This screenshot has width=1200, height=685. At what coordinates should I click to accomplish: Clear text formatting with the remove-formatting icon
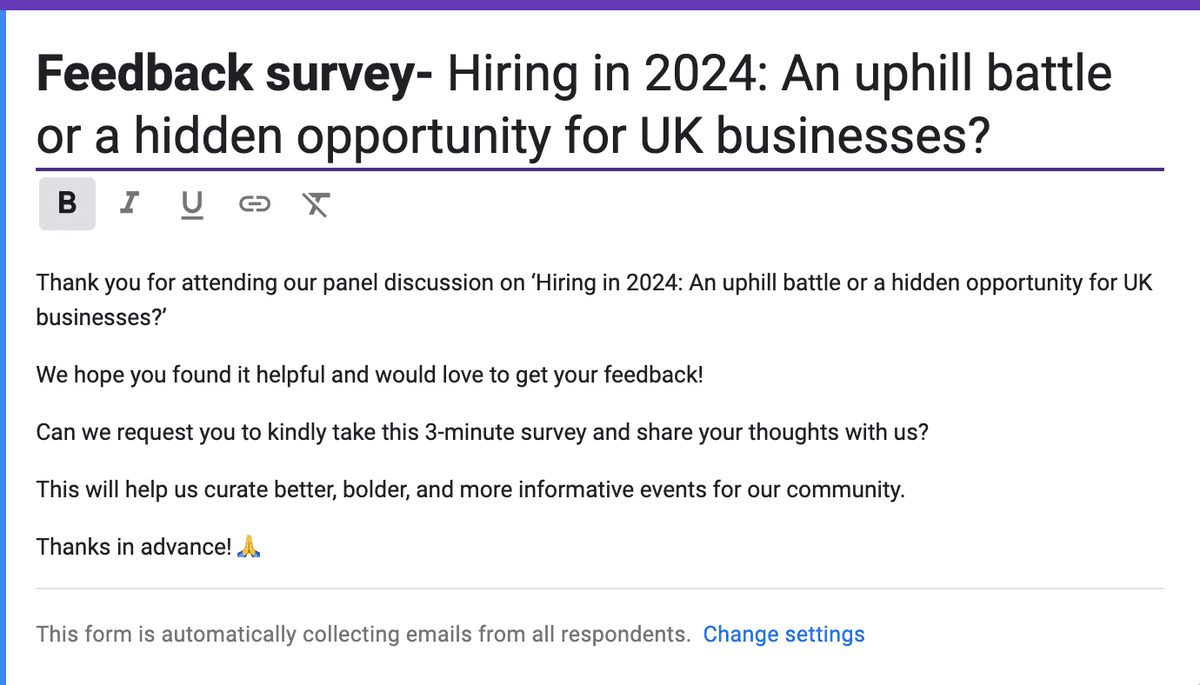315,203
